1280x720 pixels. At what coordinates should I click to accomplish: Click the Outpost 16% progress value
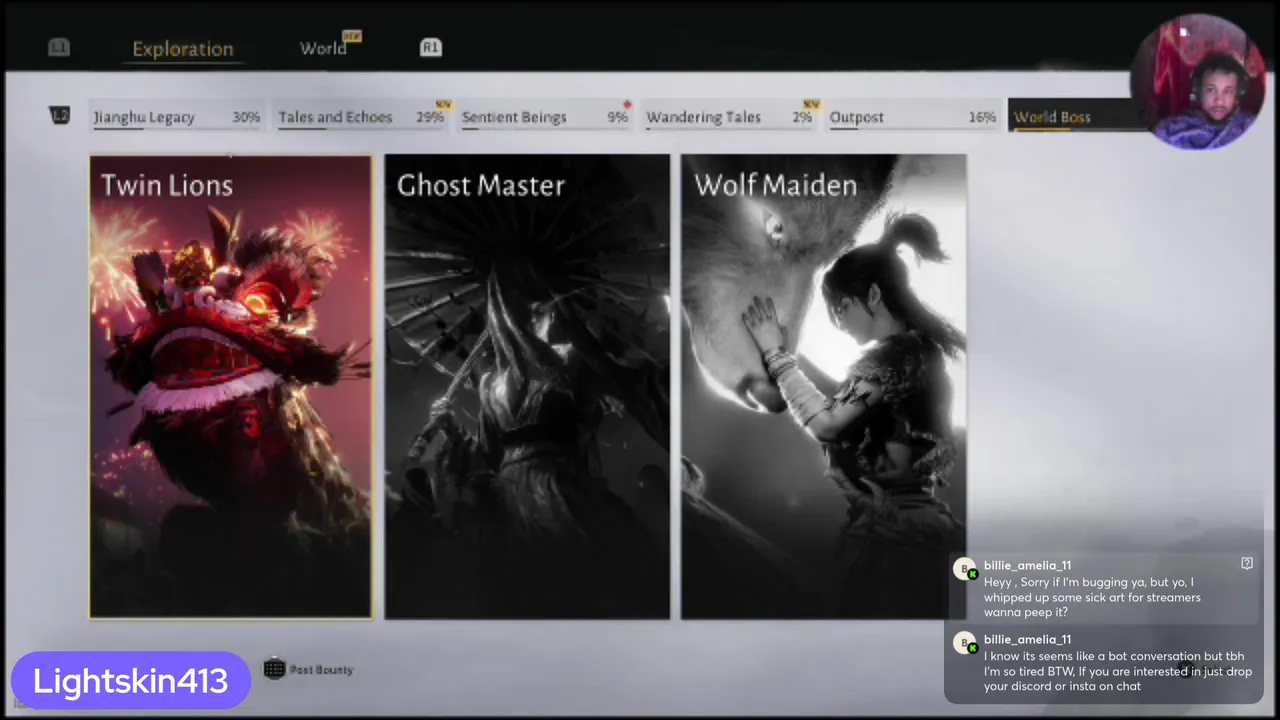point(982,117)
